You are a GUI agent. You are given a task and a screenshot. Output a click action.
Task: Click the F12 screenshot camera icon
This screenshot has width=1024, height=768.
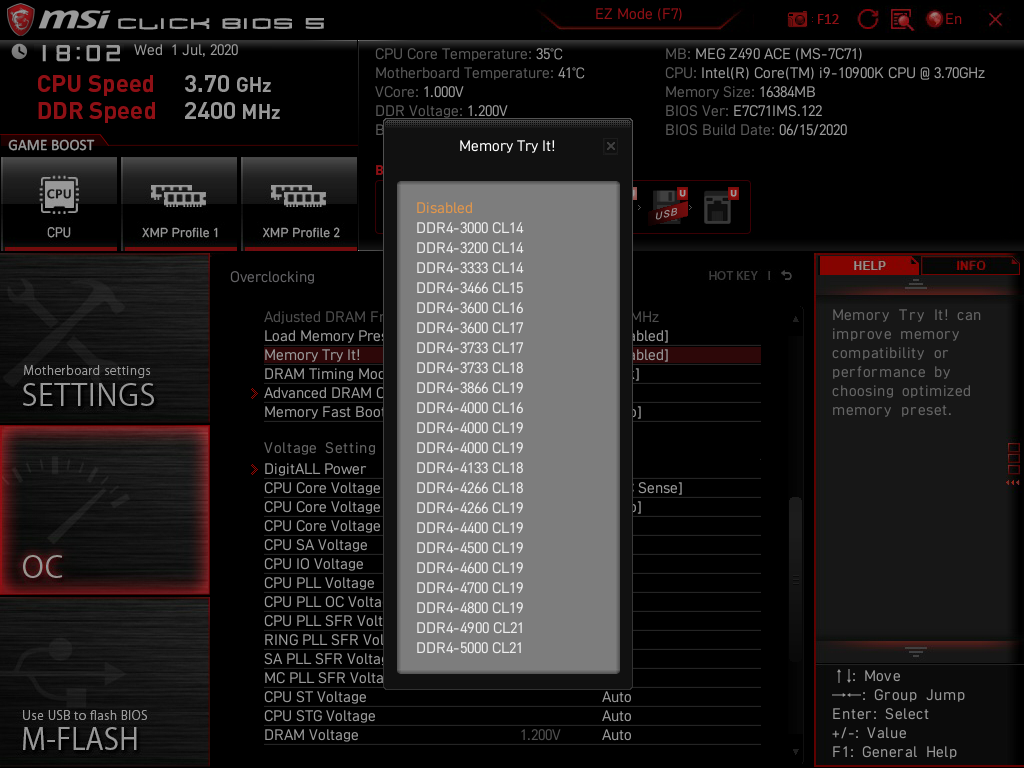coord(798,18)
